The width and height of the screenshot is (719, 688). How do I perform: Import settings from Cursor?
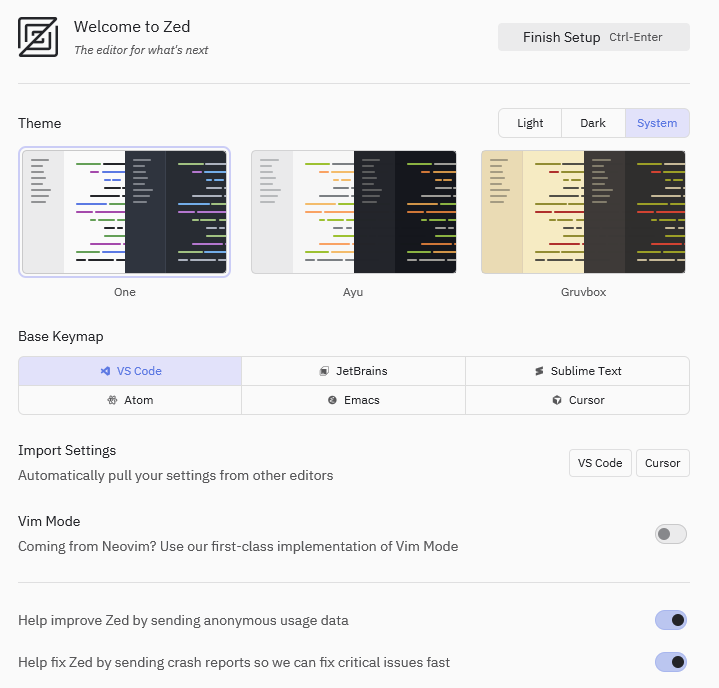point(662,463)
